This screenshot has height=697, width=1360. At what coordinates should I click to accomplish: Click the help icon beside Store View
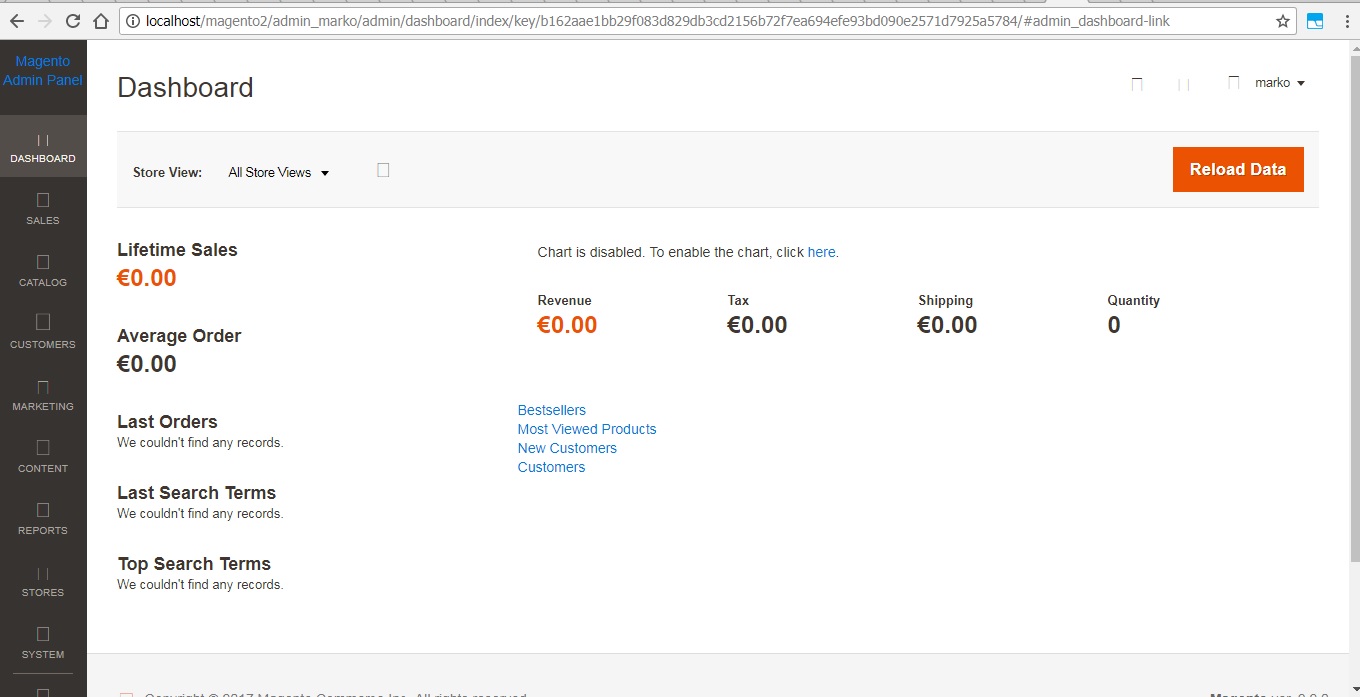pyautogui.click(x=383, y=171)
